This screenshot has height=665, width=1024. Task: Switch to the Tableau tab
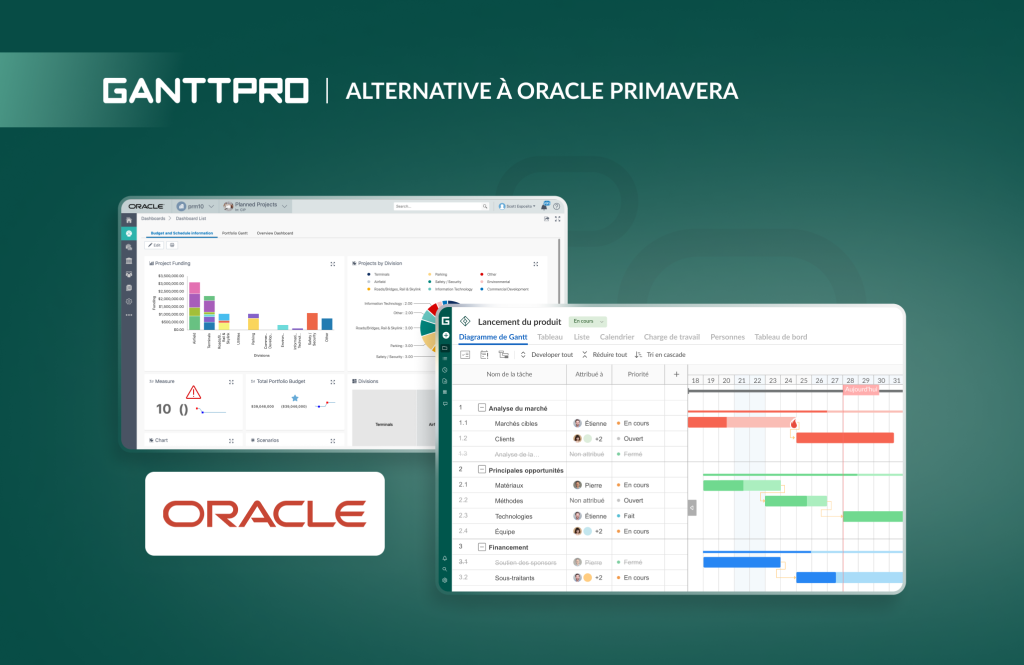tap(550, 337)
